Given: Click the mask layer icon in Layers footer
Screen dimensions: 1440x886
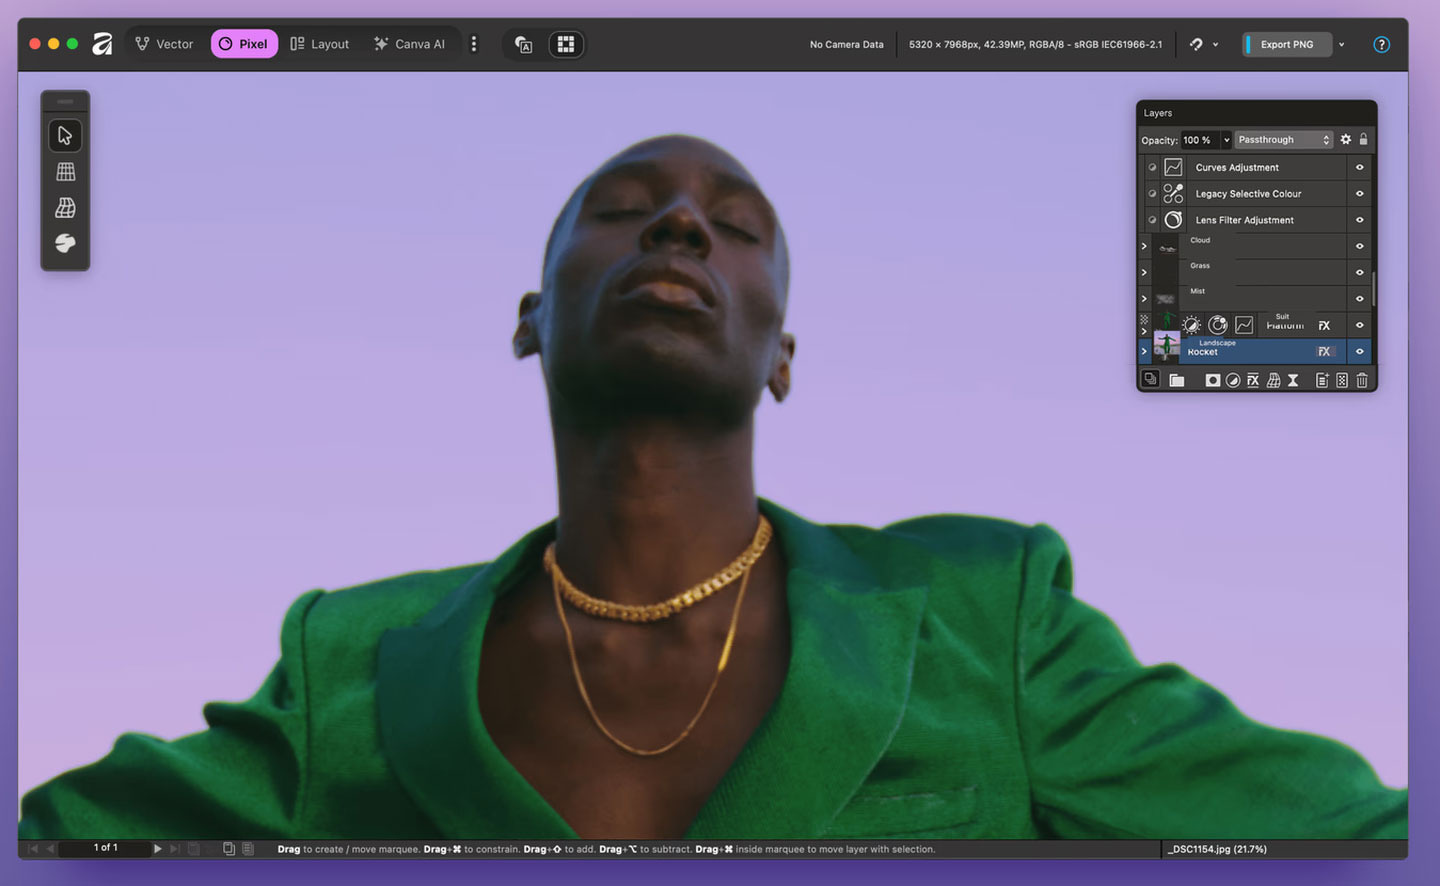Looking at the screenshot, I should [1212, 380].
